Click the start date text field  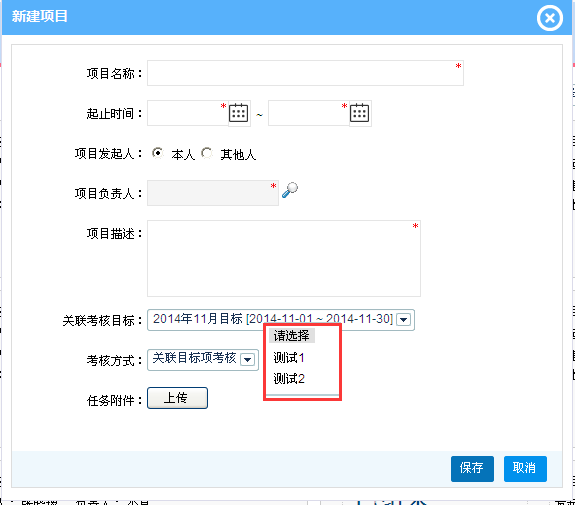point(188,113)
